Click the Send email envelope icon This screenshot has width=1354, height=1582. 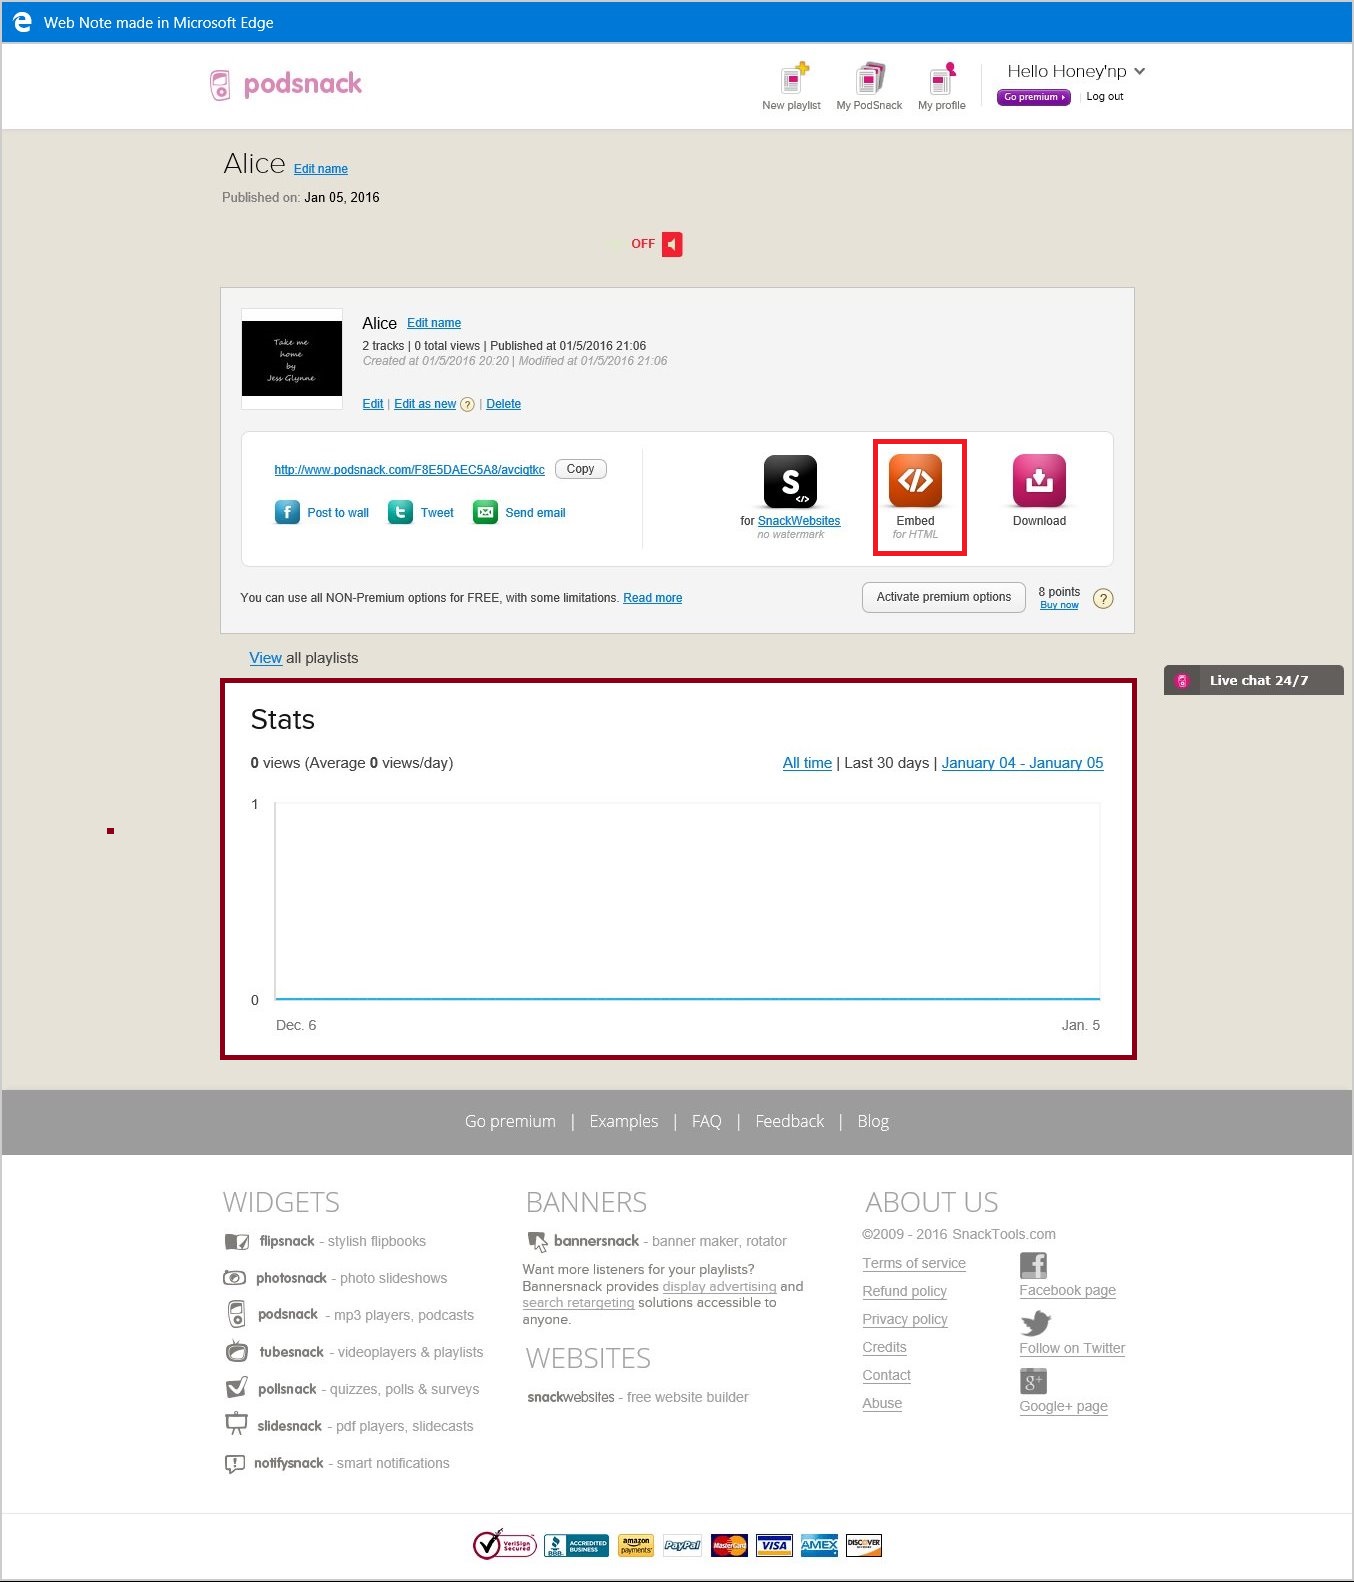point(485,513)
